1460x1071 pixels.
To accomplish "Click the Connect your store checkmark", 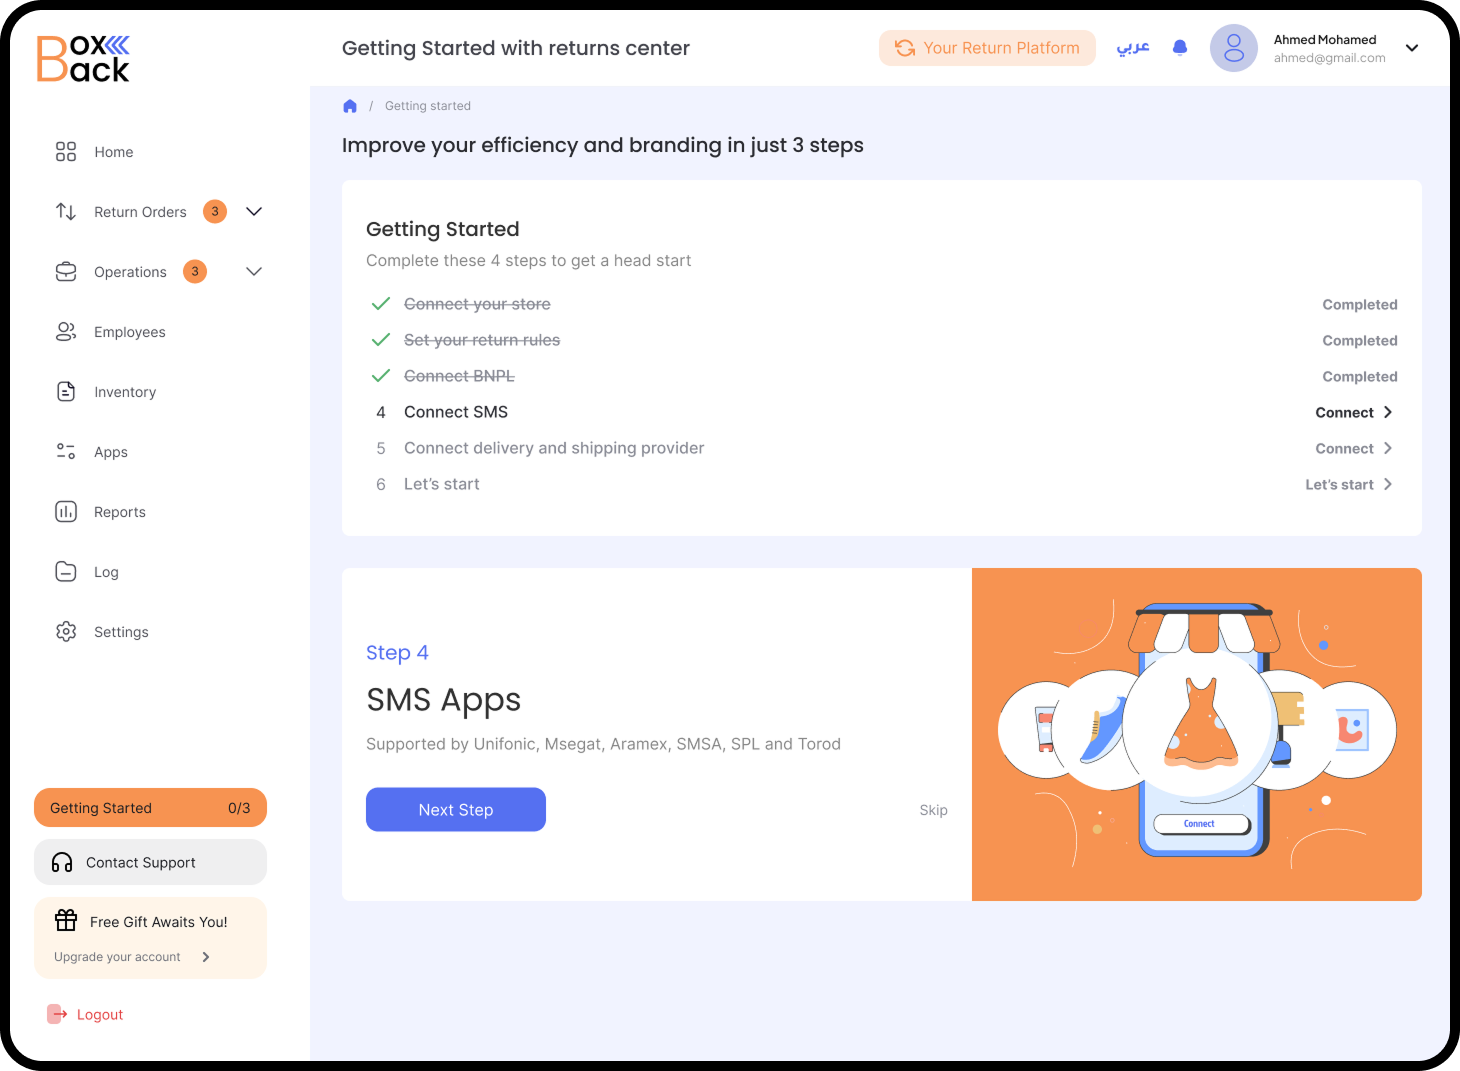I will pos(381,304).
